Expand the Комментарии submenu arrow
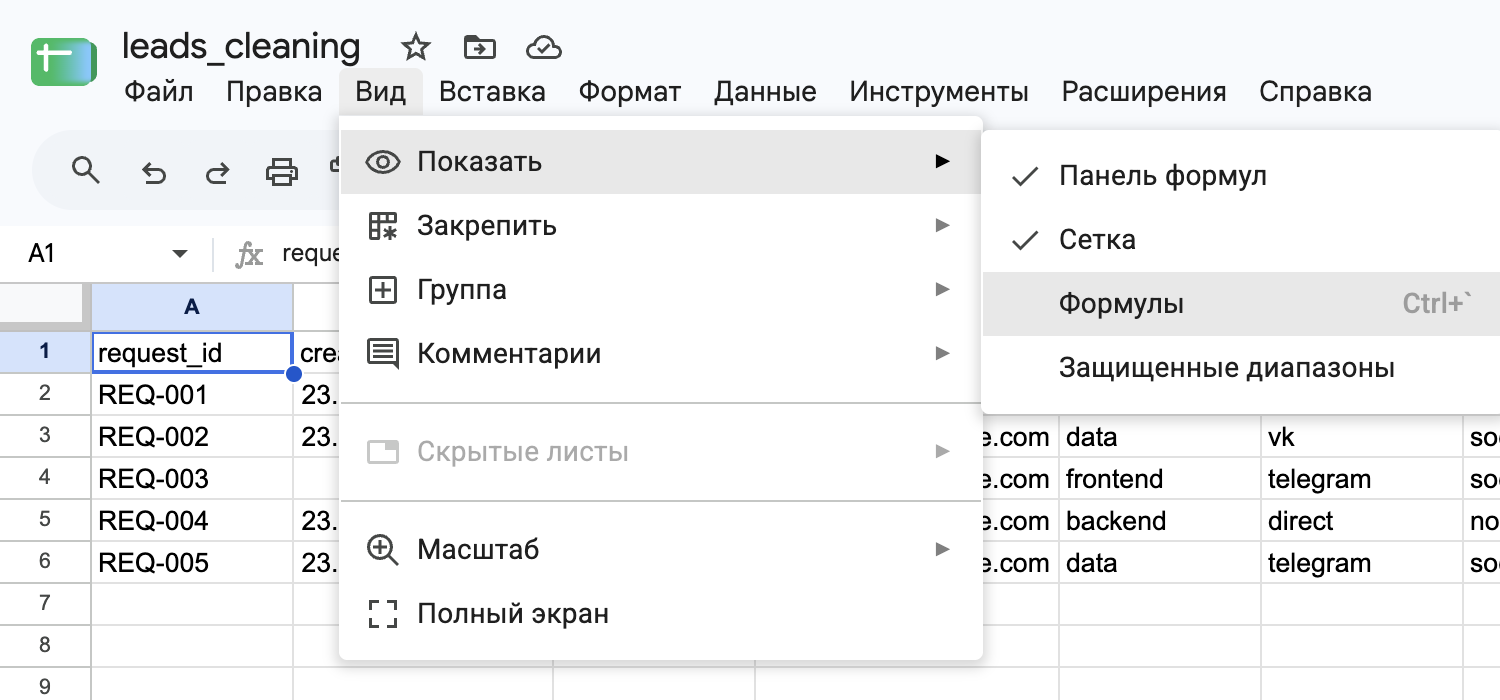The width and height of the screenshot is (1500, 700). point(941,353)
